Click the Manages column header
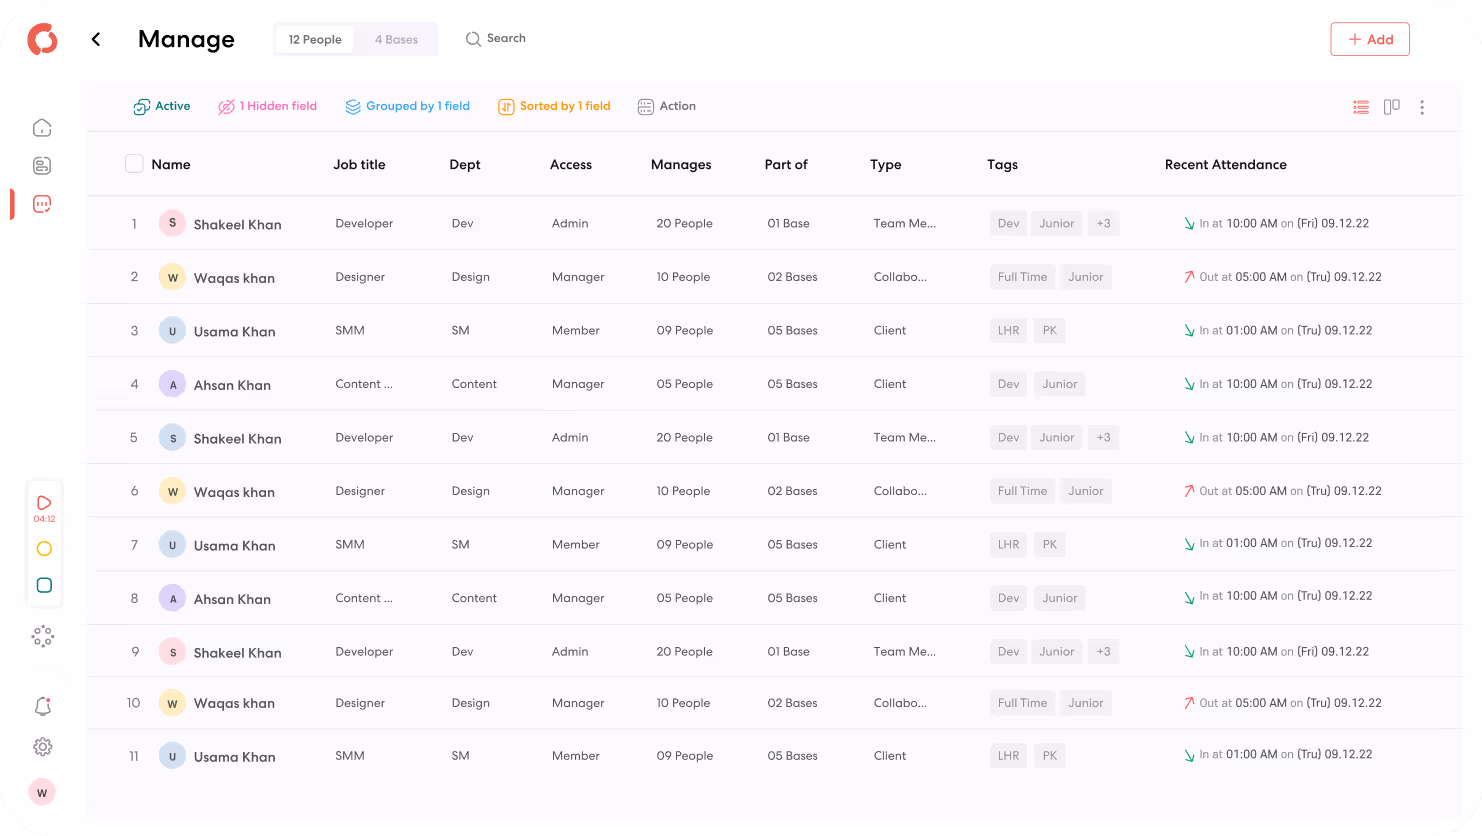1482x836 pixels. [681, 165]
